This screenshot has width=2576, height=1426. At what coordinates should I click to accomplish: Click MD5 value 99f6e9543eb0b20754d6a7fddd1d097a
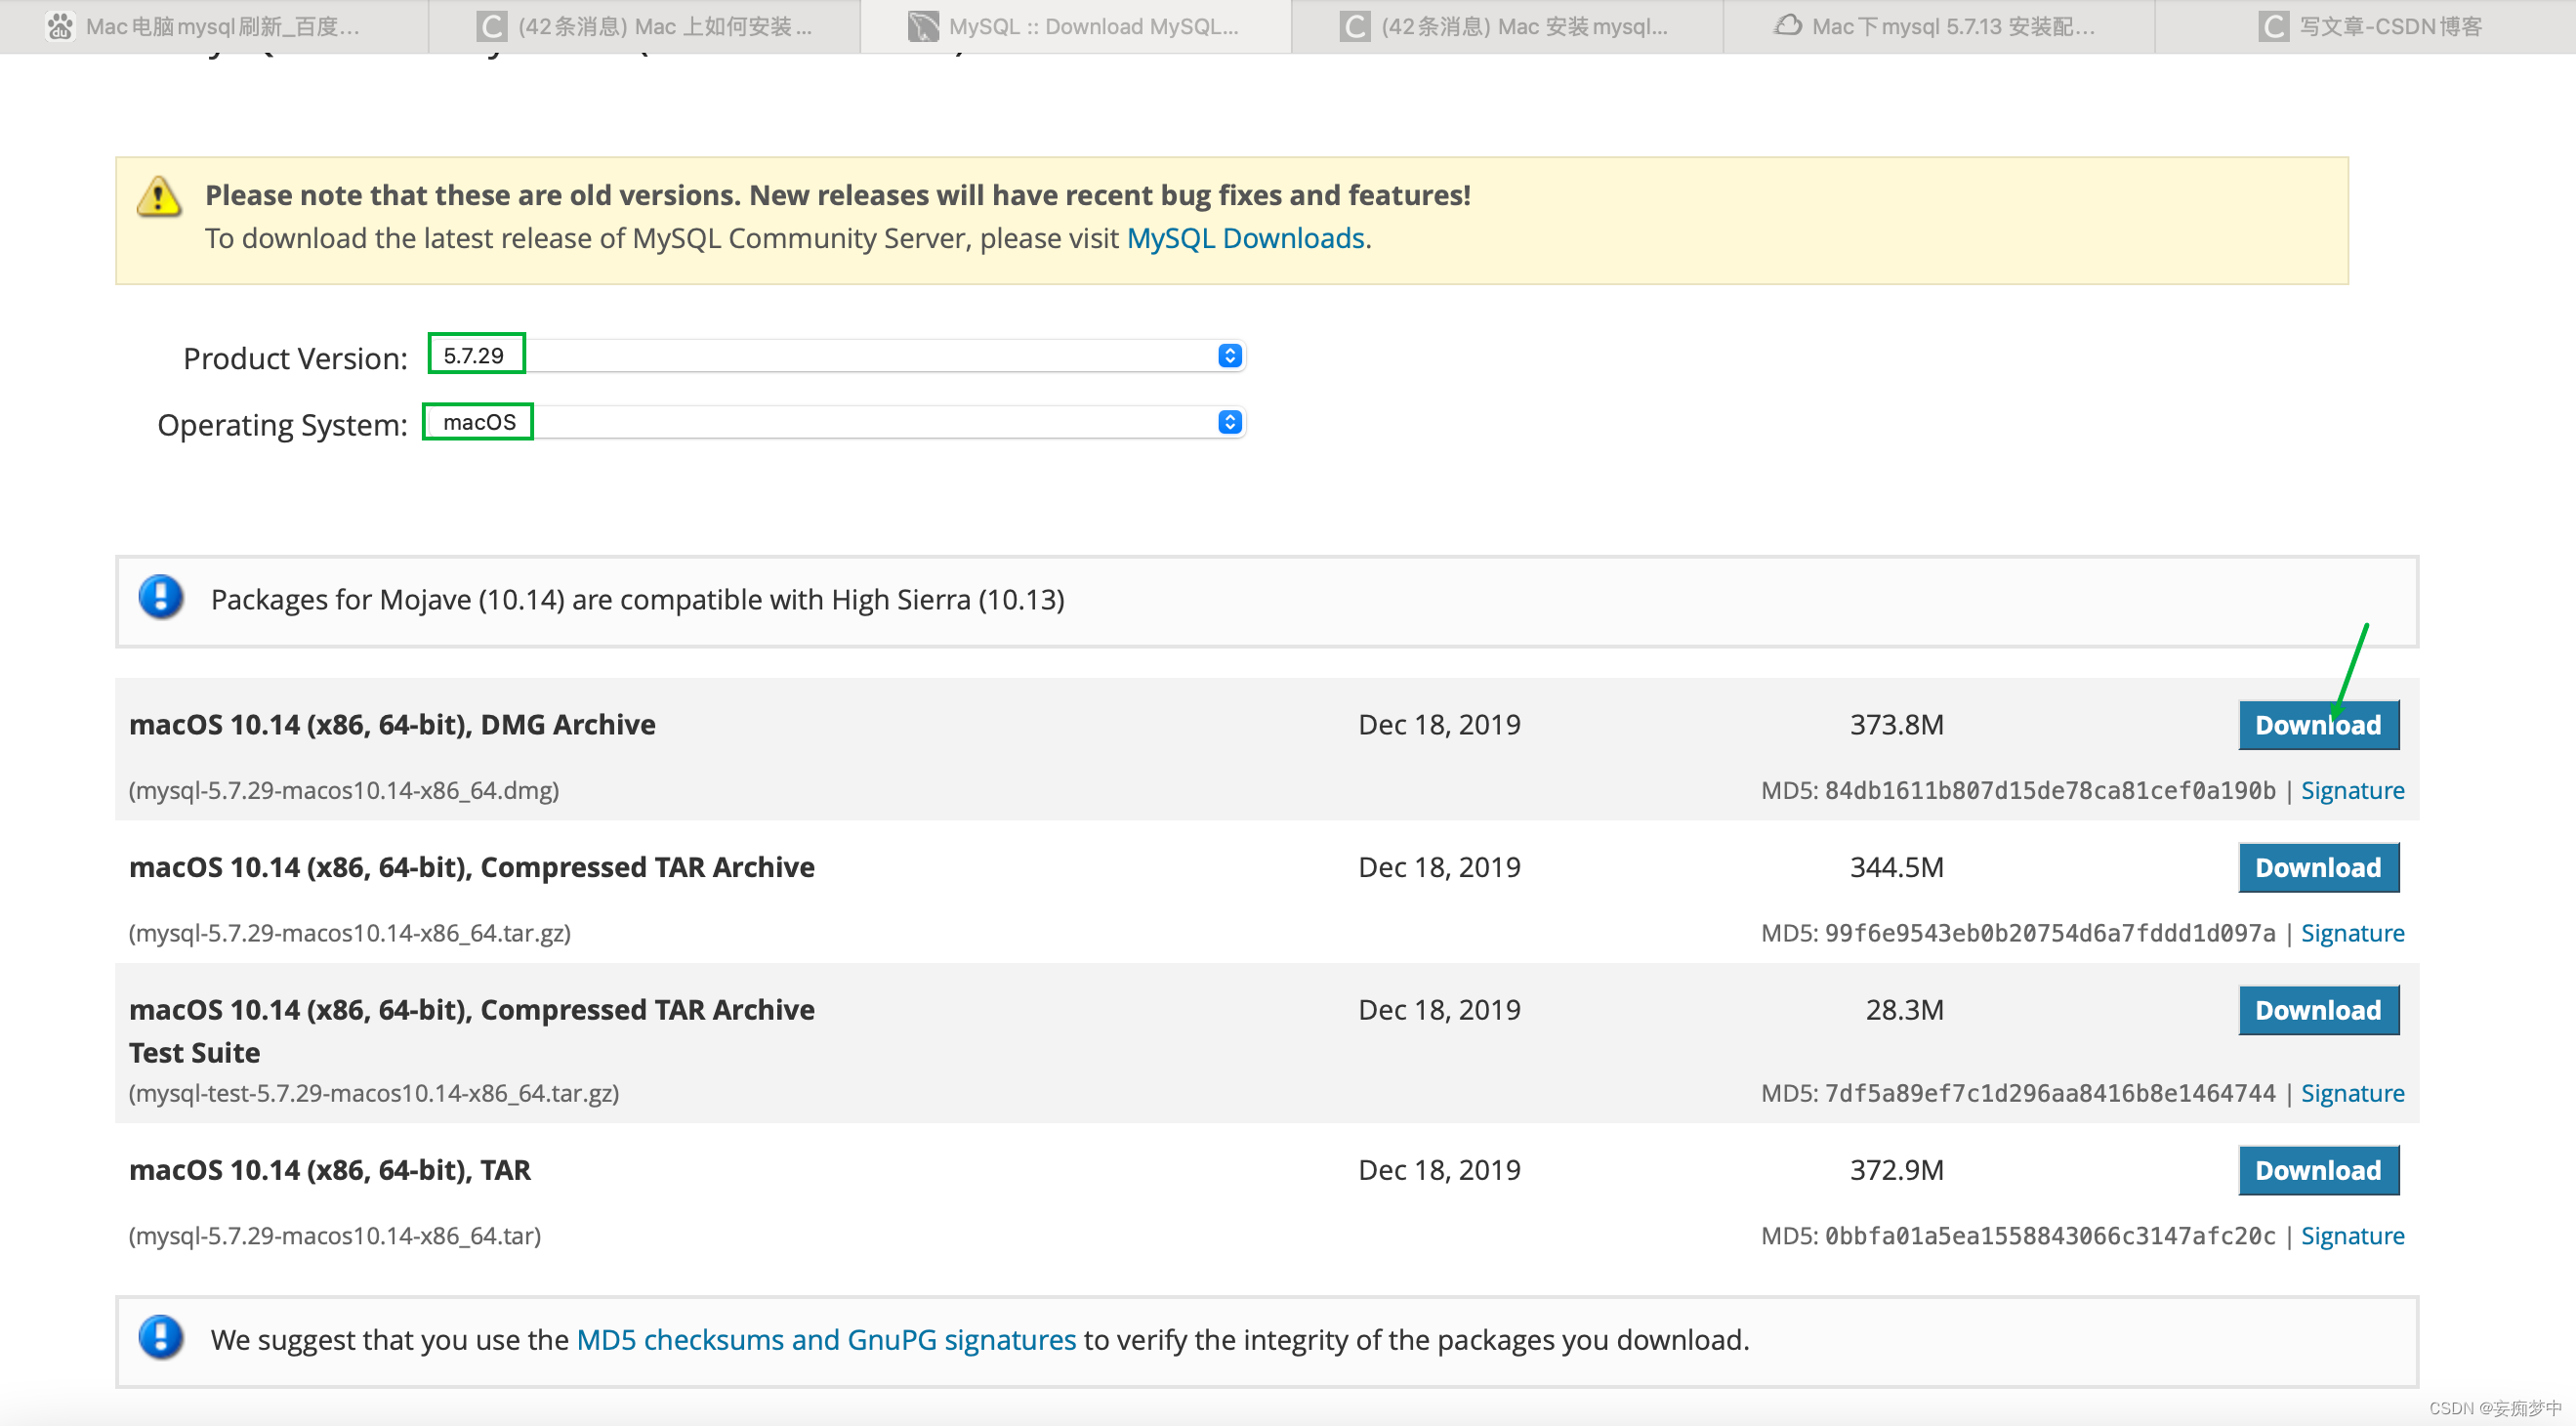pyautogui.click(x=2050, y=933)
